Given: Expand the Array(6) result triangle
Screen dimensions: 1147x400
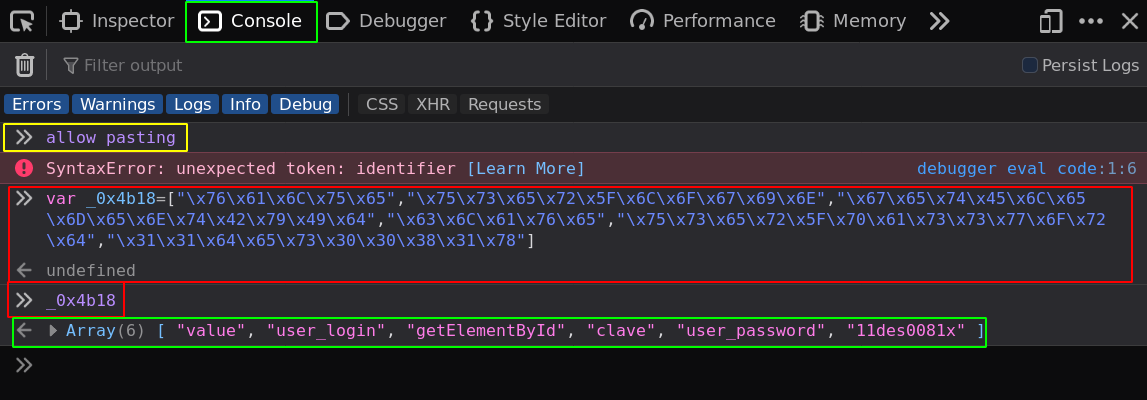Looking at the screenshot, I should tap(53, 331).
